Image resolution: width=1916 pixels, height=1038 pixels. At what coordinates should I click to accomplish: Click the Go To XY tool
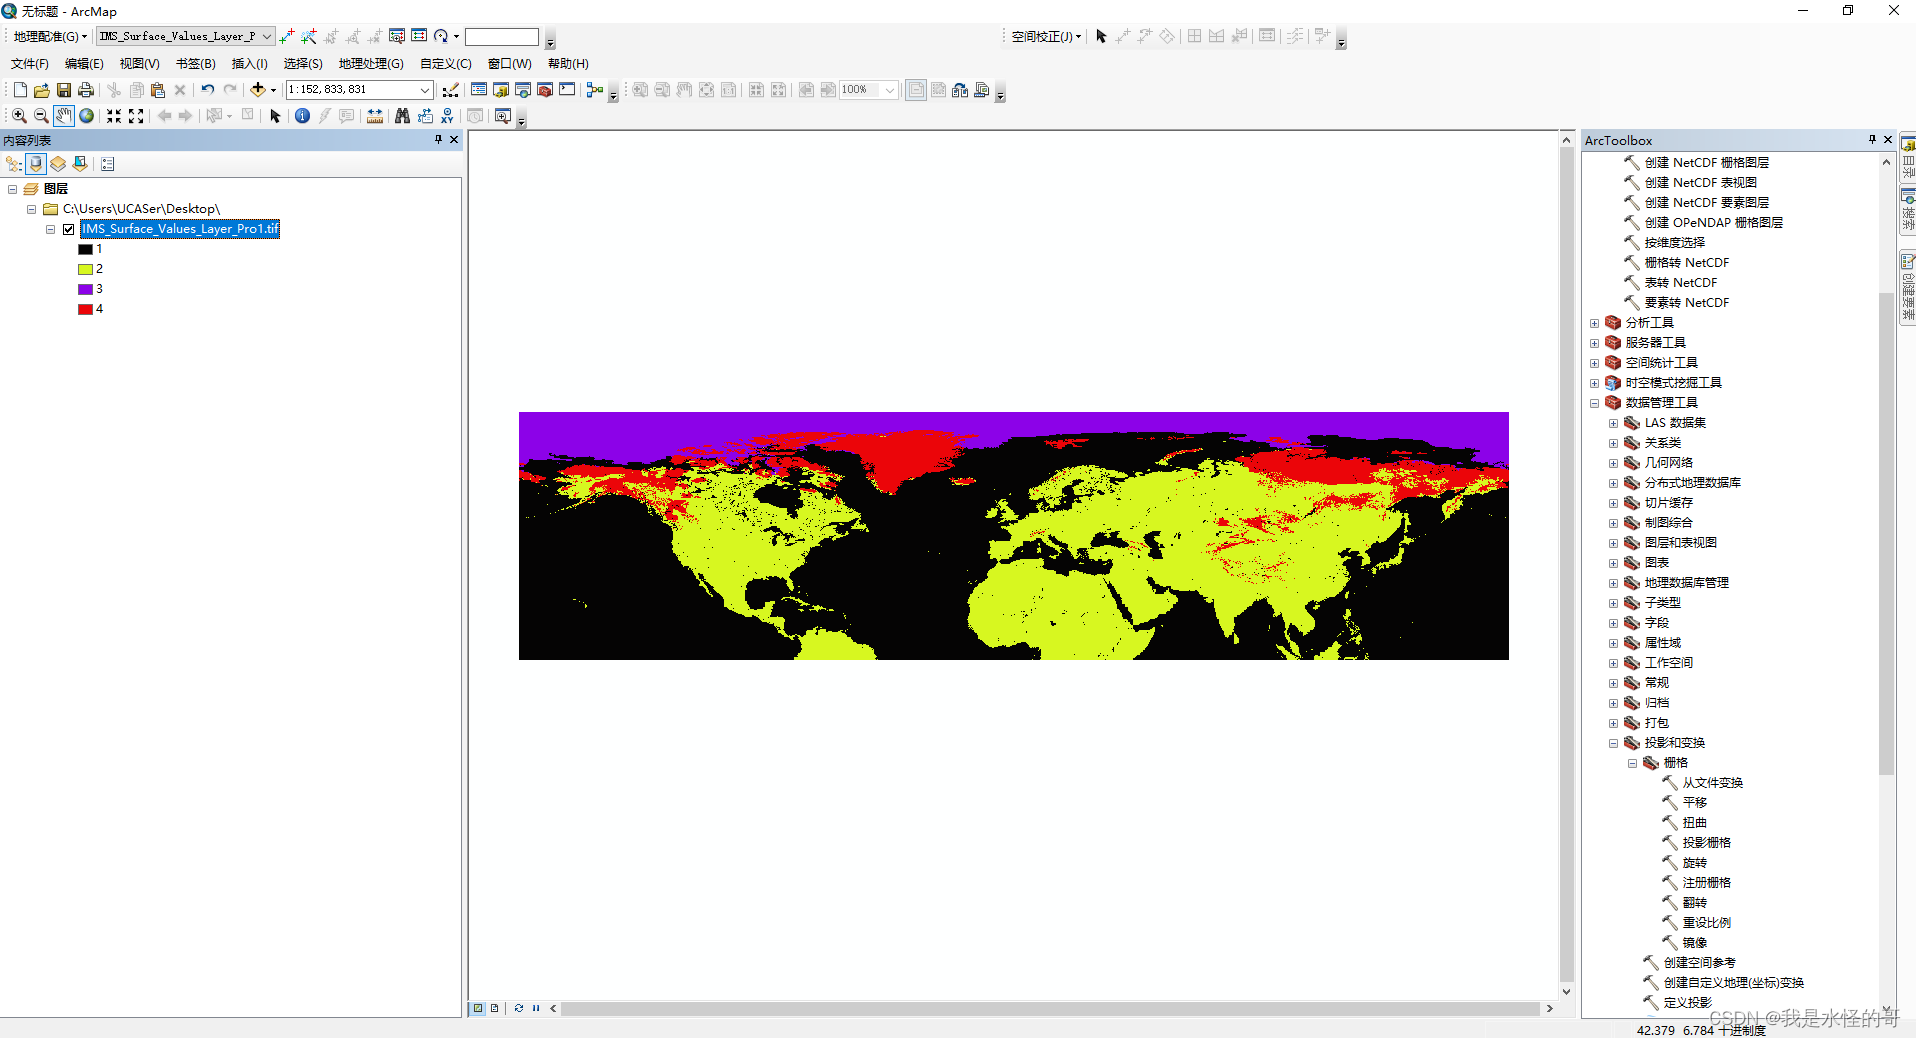pos(446,116)
